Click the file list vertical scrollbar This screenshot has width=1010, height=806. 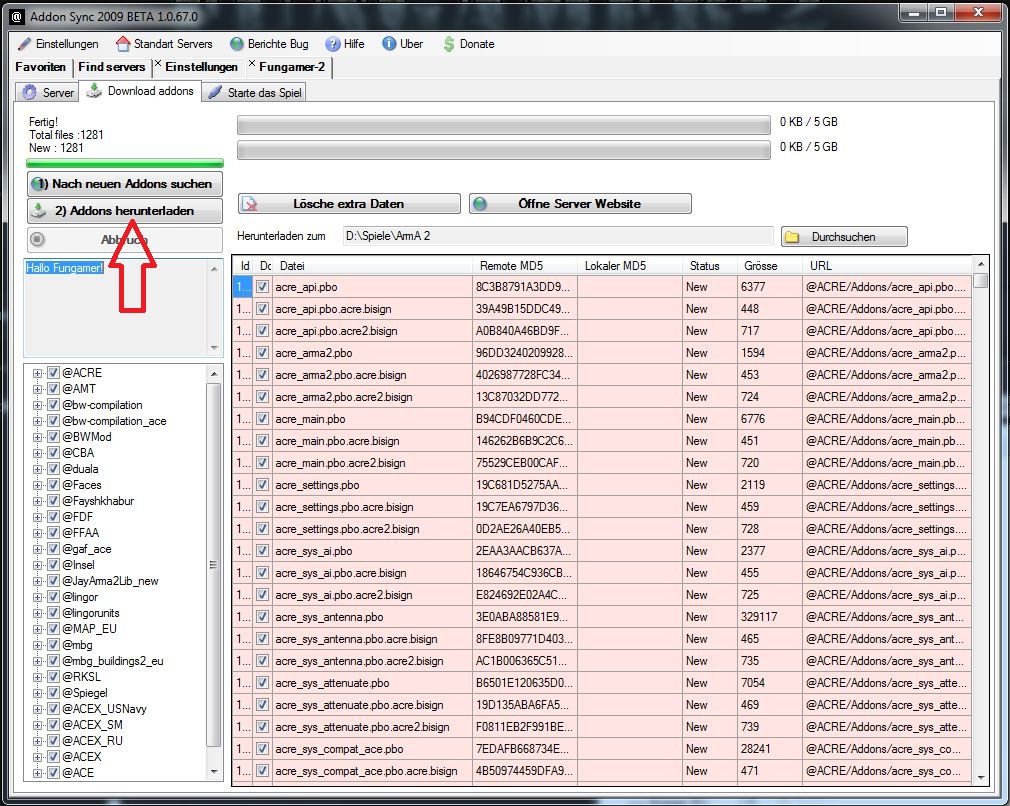pos(980,520)
